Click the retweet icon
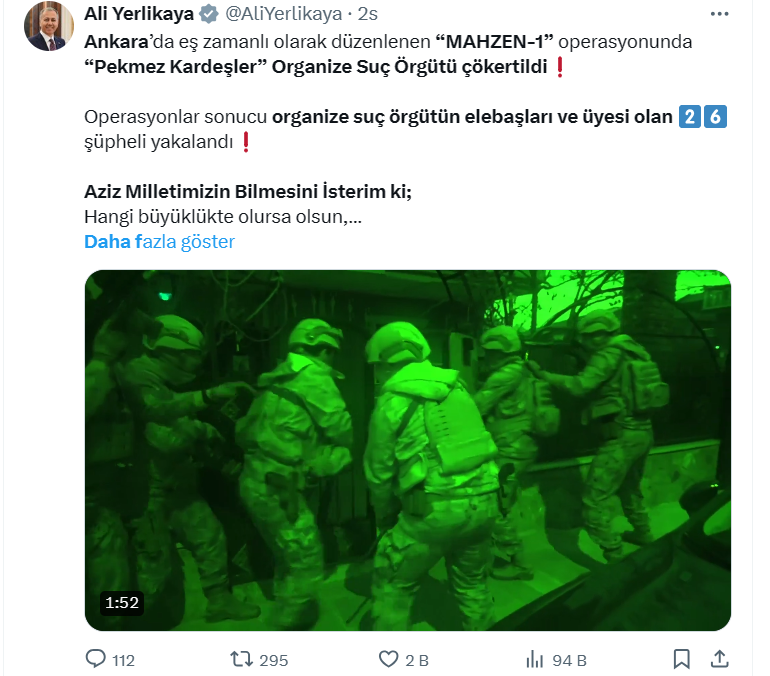770x676 pixels. tap(241, 659)
